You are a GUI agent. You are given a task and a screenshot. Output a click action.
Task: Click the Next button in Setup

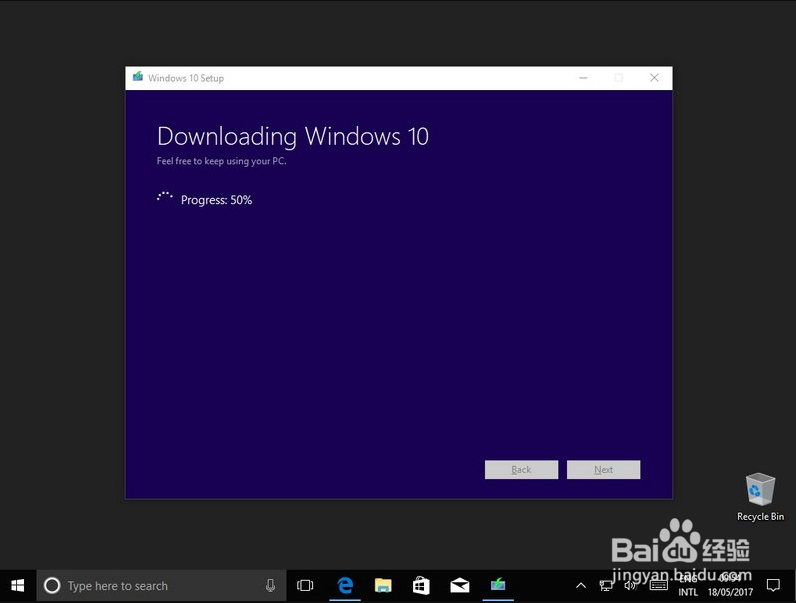pyautogui.click(x=604, y=470)
